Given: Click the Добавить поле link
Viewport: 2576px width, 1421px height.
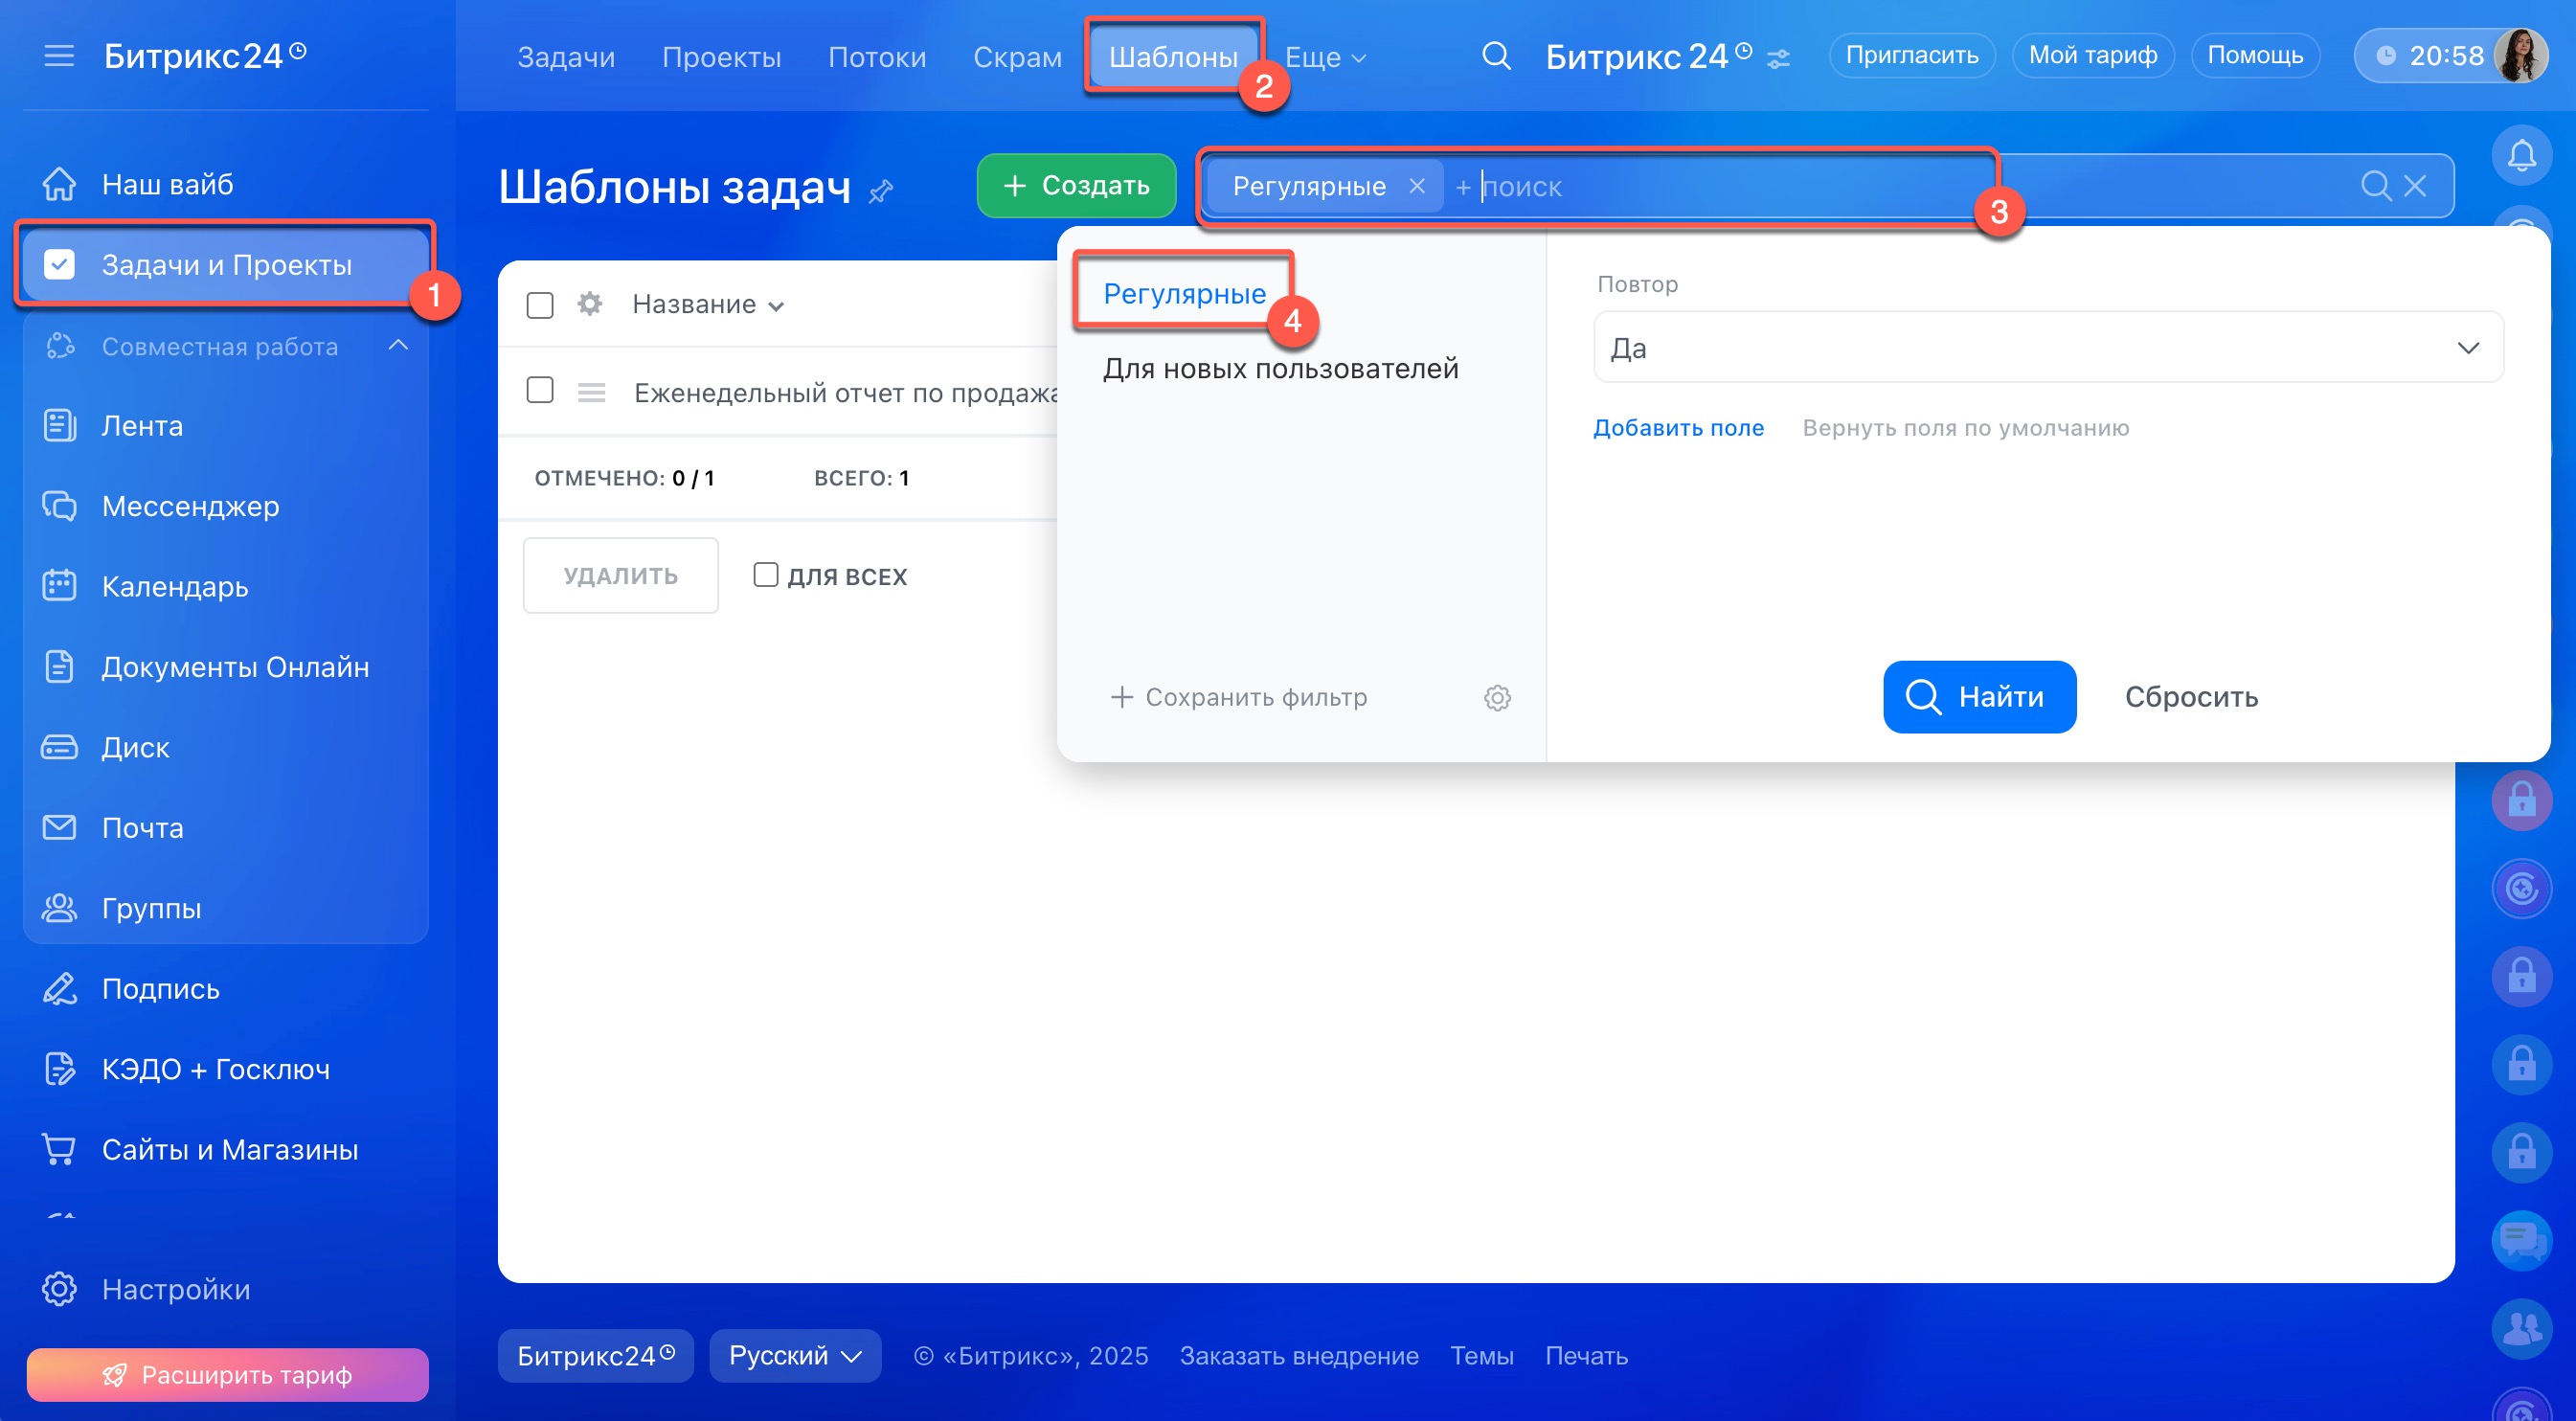Looking at the screenshot, I should 1678,428.
